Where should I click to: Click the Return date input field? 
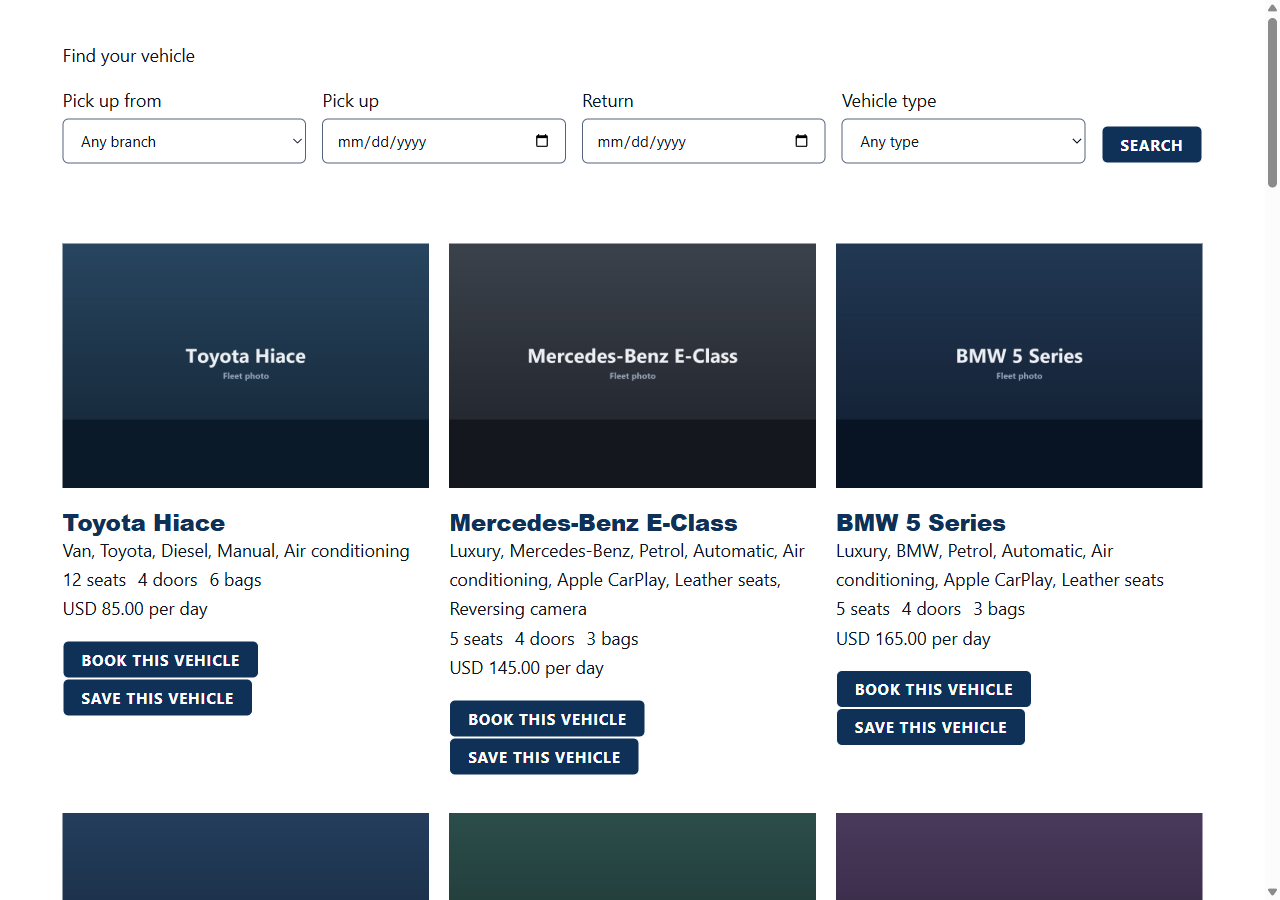coord(703,141)
